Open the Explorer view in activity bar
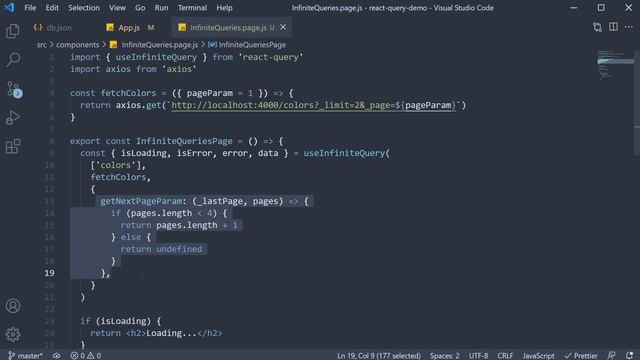 click(x=13, y=31)
